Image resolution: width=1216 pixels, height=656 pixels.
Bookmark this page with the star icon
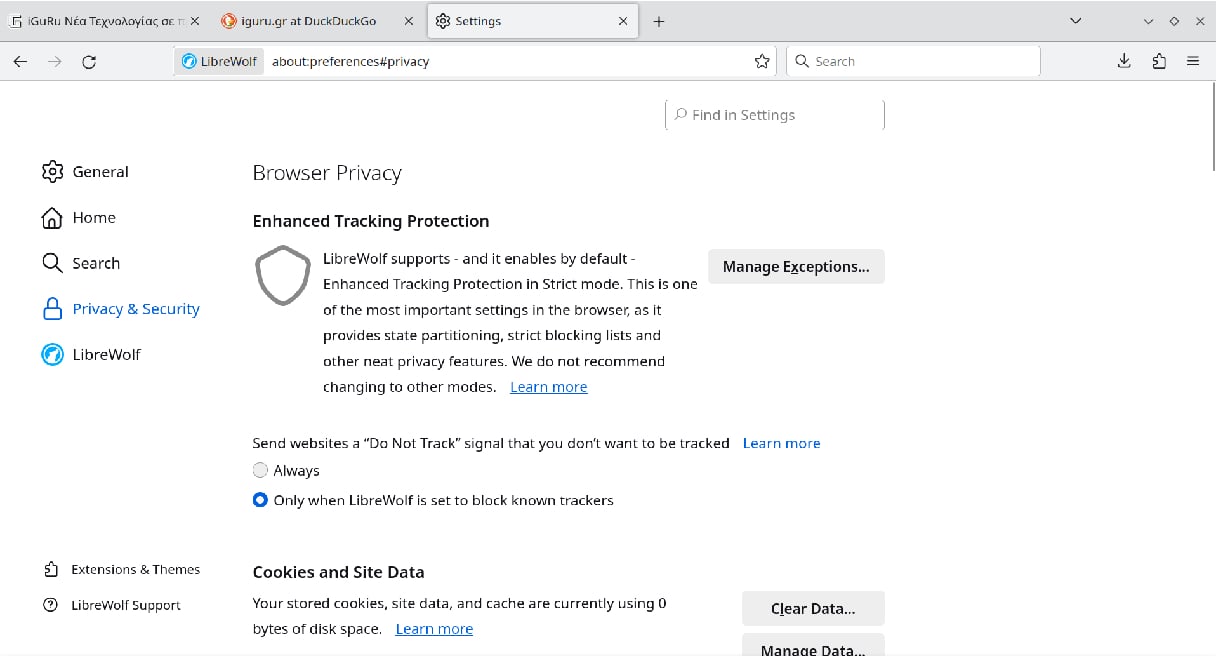coord(762,62)
